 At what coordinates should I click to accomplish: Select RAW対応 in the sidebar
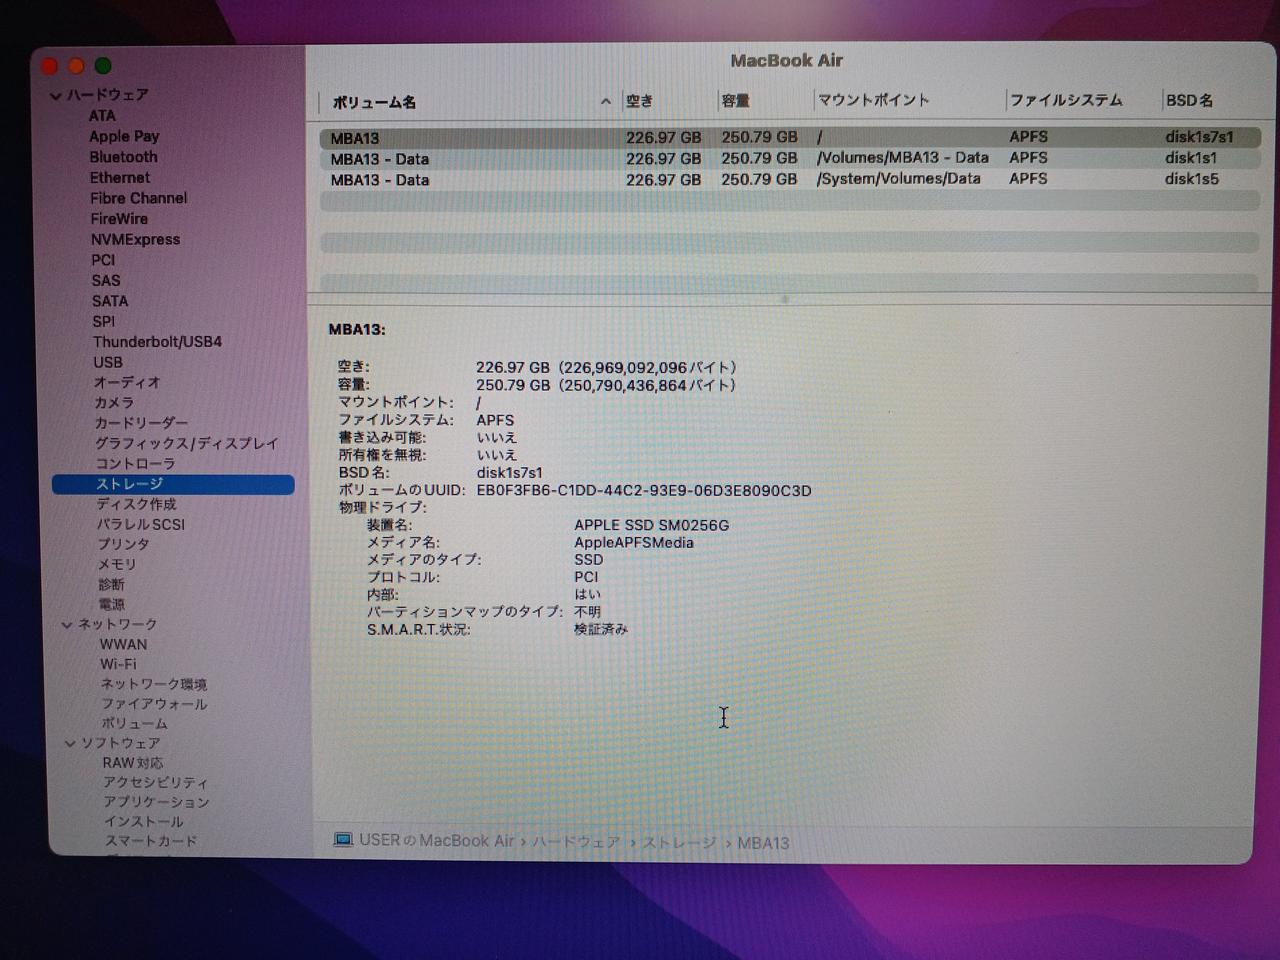point(132,763)
